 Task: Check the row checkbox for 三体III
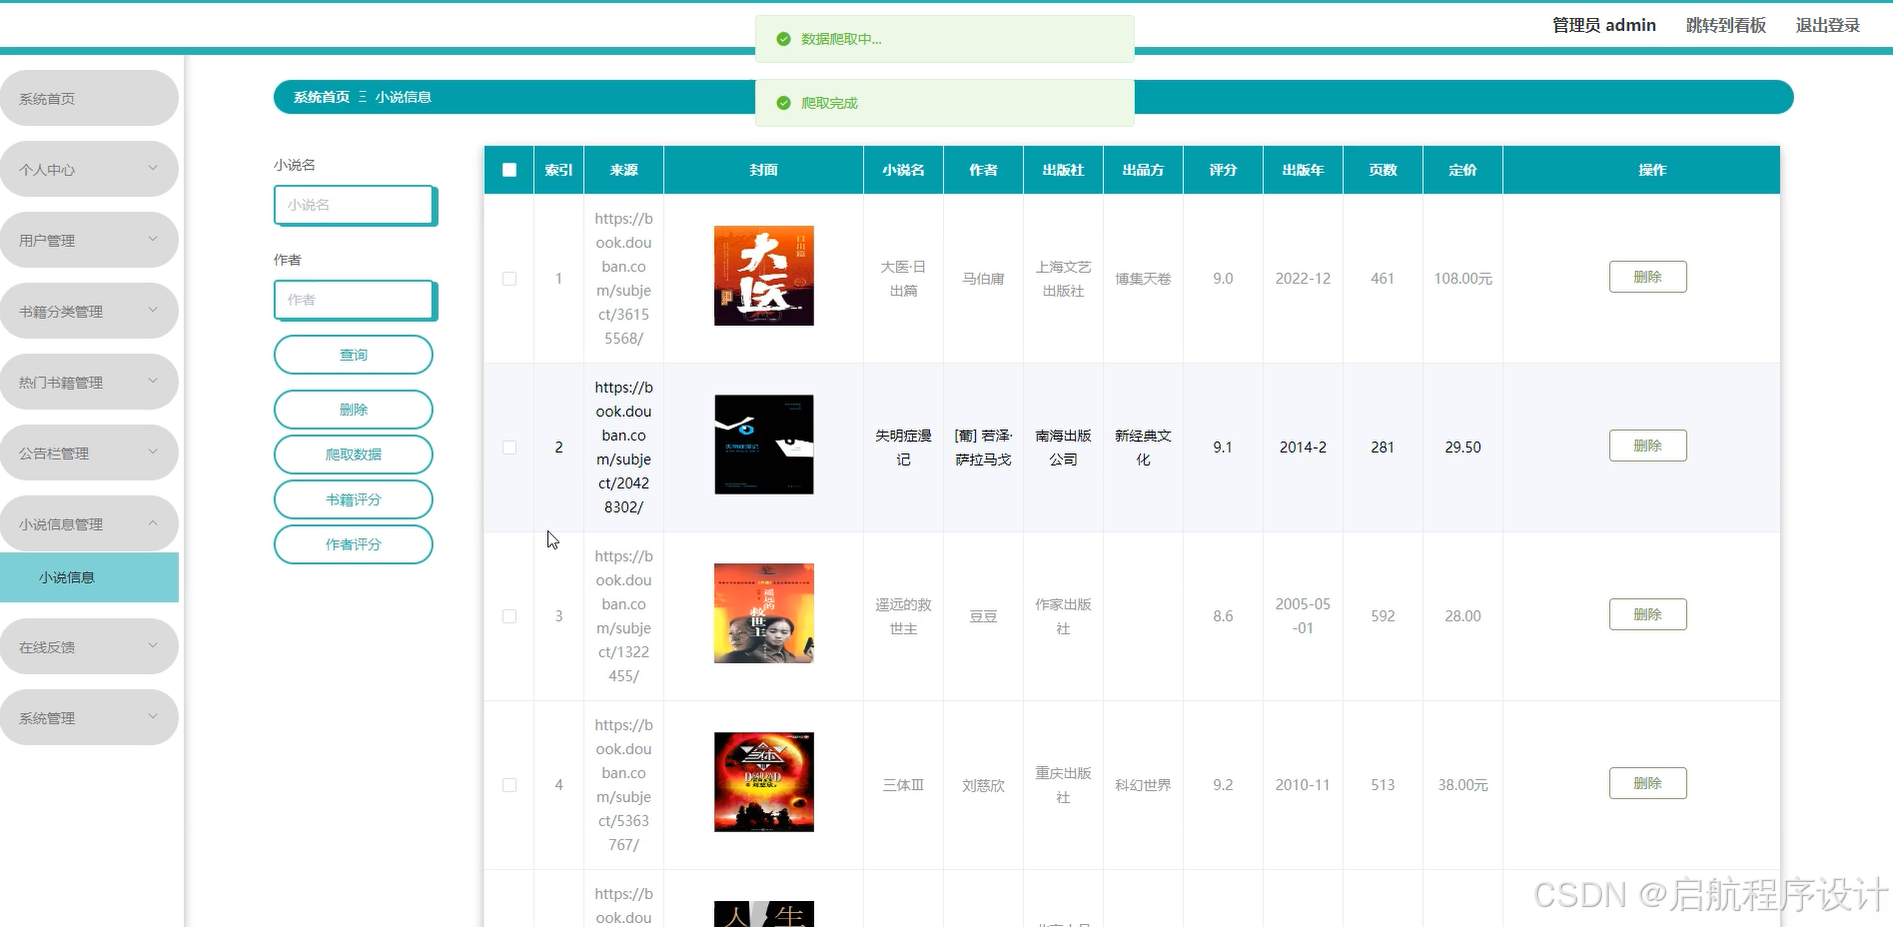click(x=509, y=785)
